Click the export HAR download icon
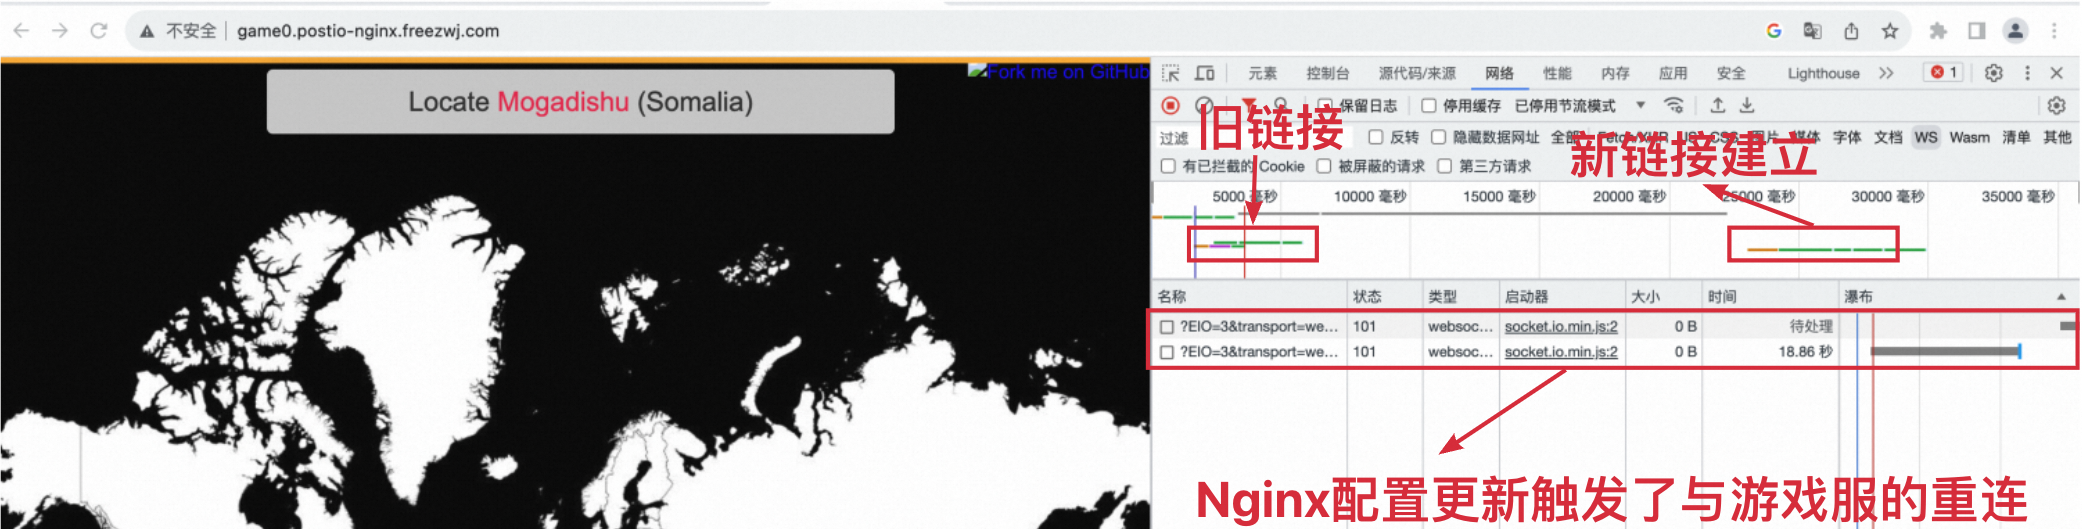The image size is (2082, 529). (1747, 106)
